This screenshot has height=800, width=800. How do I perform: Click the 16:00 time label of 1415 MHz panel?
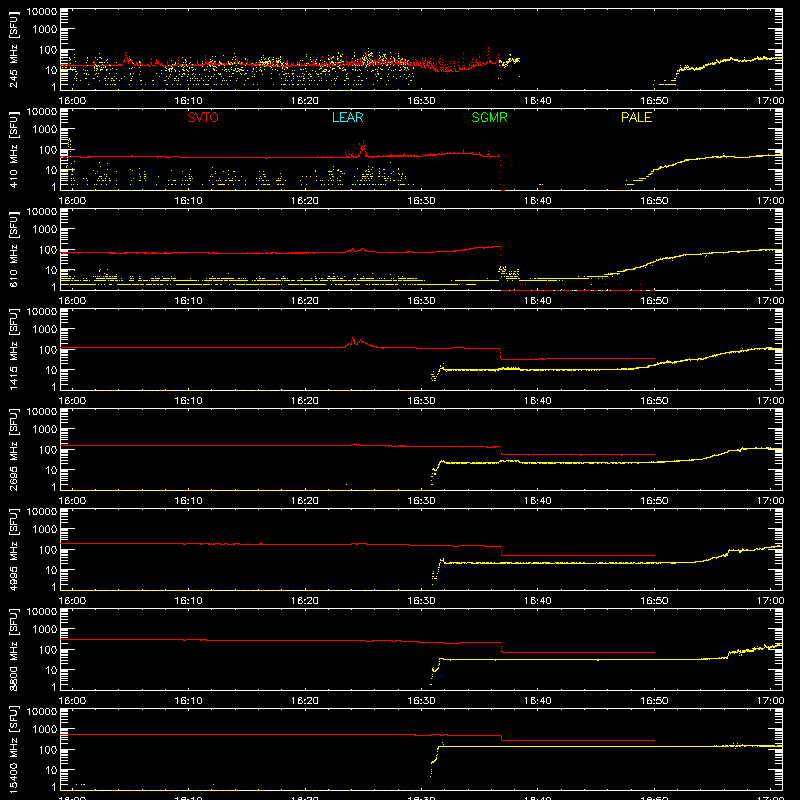[x=72, y=401]
